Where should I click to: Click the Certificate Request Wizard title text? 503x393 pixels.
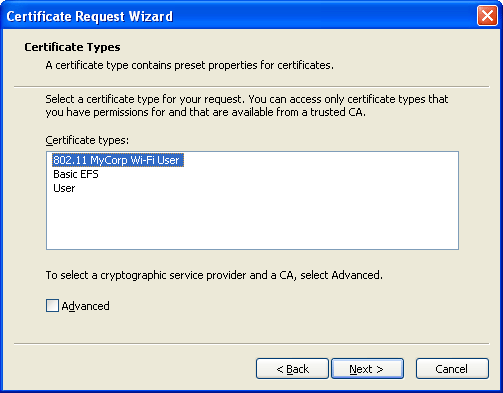[x=90, y=16]
